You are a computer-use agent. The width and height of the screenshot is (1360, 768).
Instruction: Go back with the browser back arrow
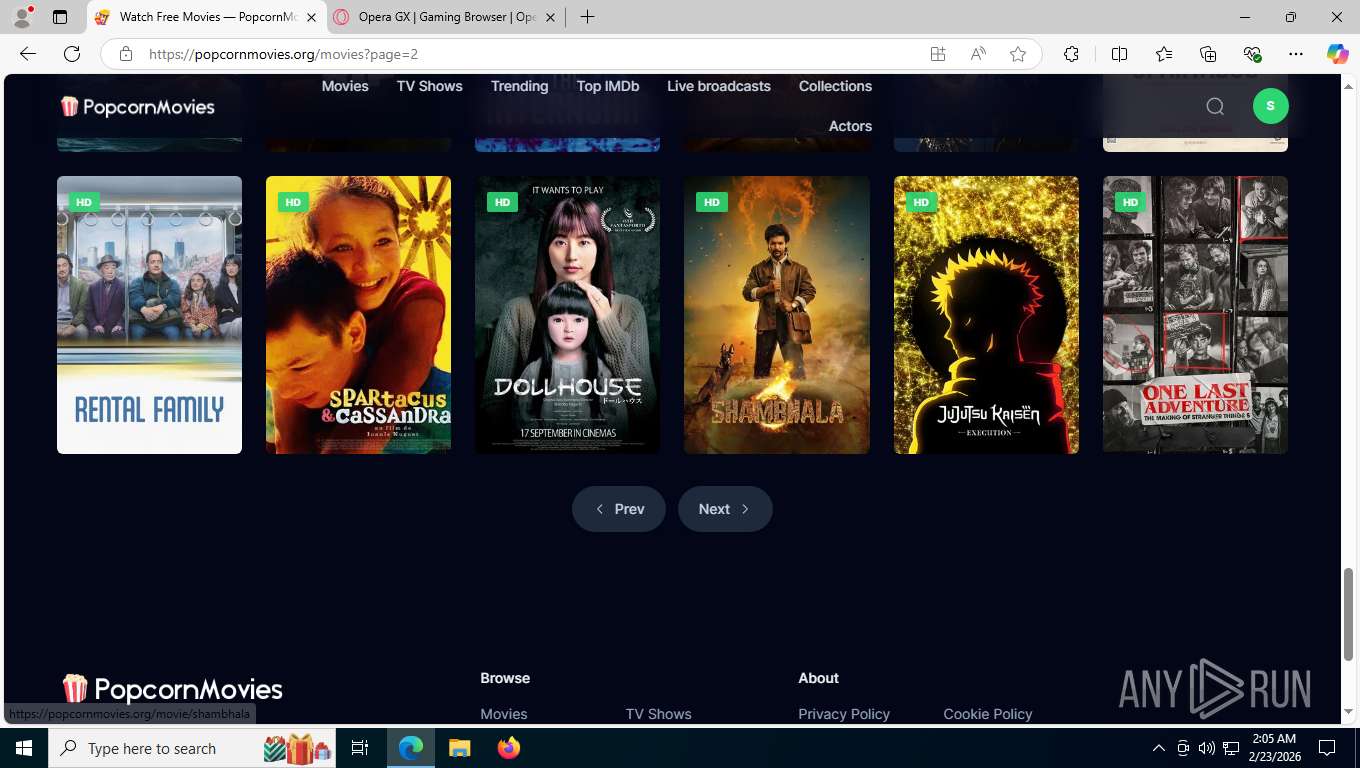pyautogui.click(x=28, y=54)
